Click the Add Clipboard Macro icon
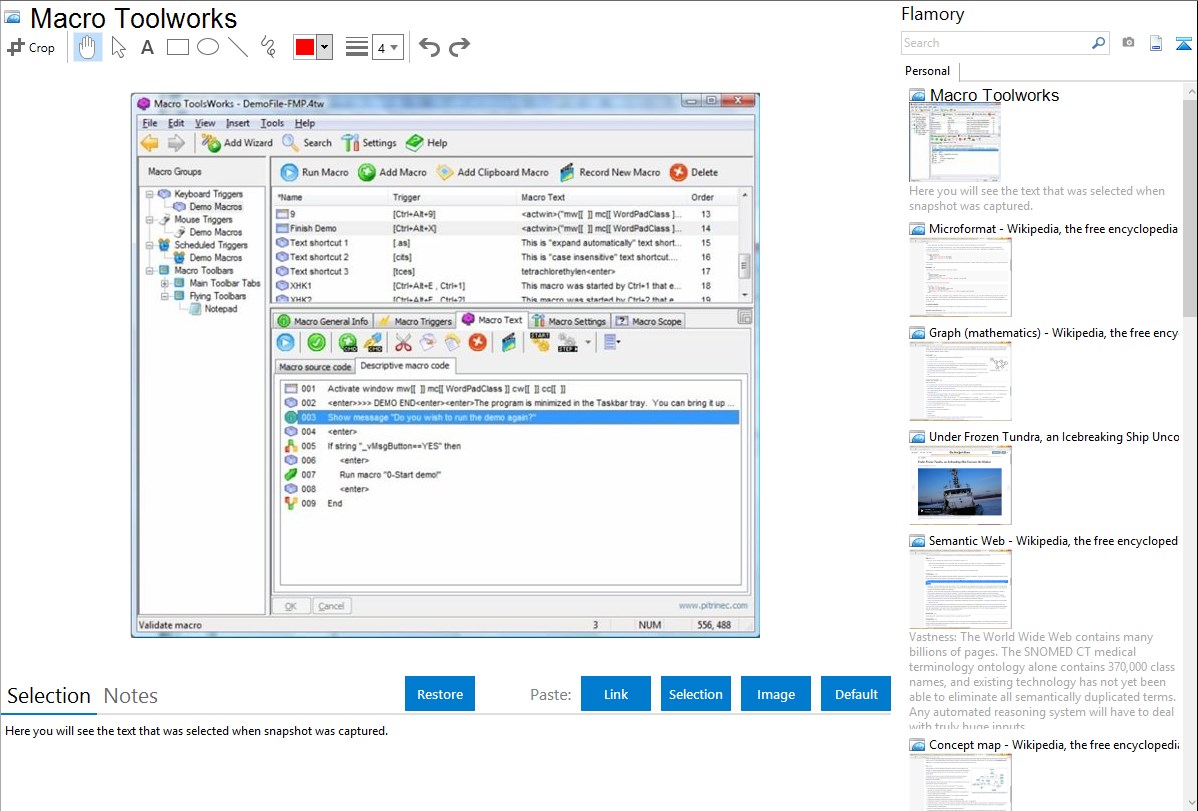The width and height of the screenshot is (1198, 811). coord(445,173)
